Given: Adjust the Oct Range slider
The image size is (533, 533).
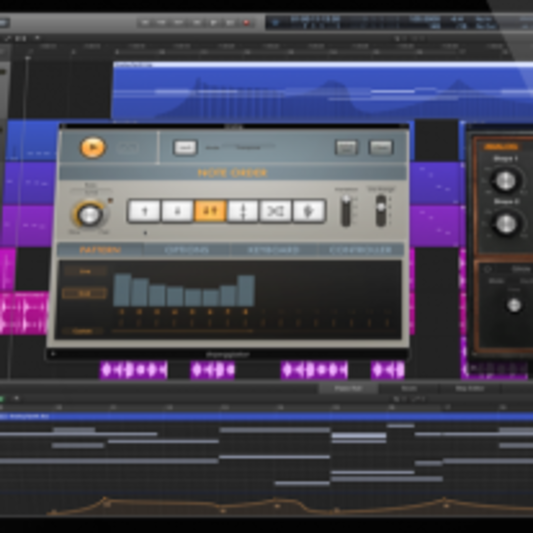Looking at the screenshot, I should coord(381,211).
